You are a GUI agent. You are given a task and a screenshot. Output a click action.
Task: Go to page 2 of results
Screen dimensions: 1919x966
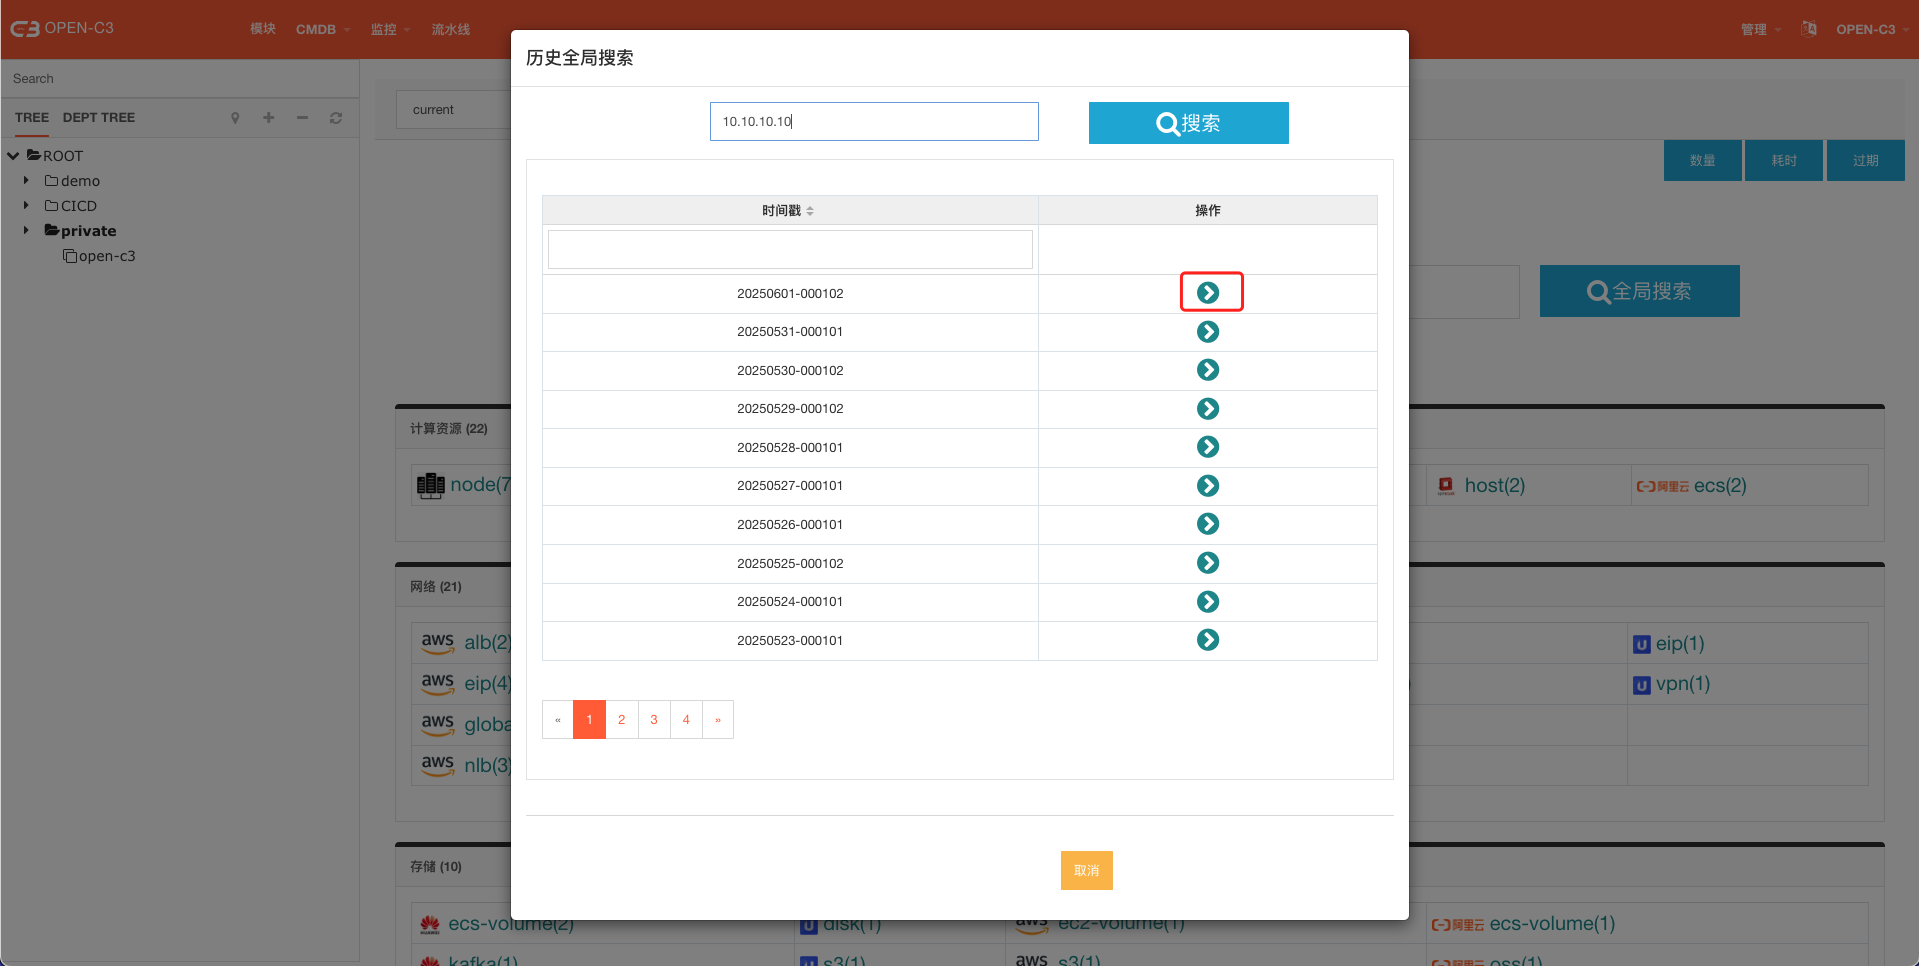621,720
